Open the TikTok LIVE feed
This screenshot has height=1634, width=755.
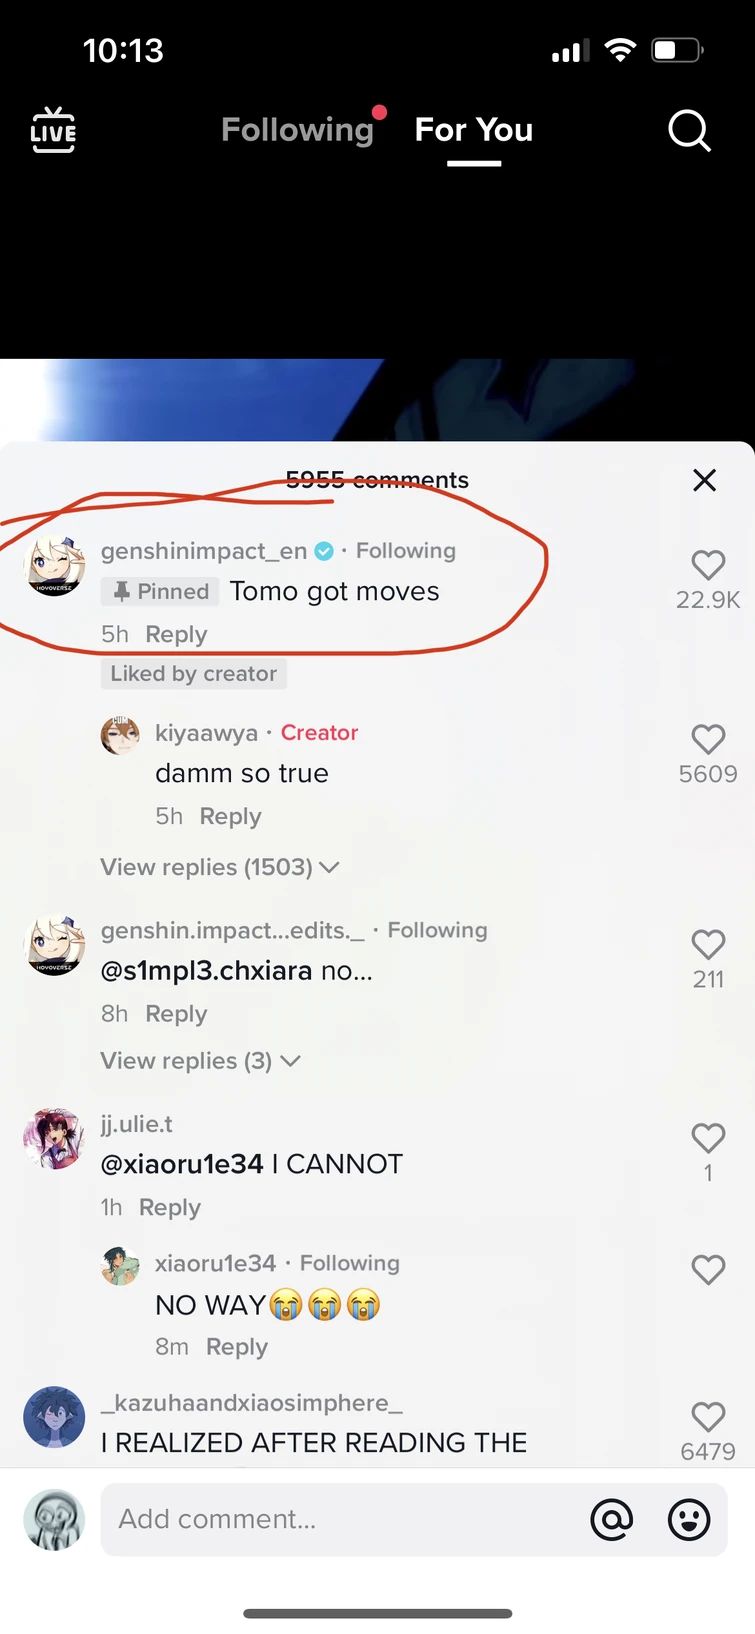(53, 130)
